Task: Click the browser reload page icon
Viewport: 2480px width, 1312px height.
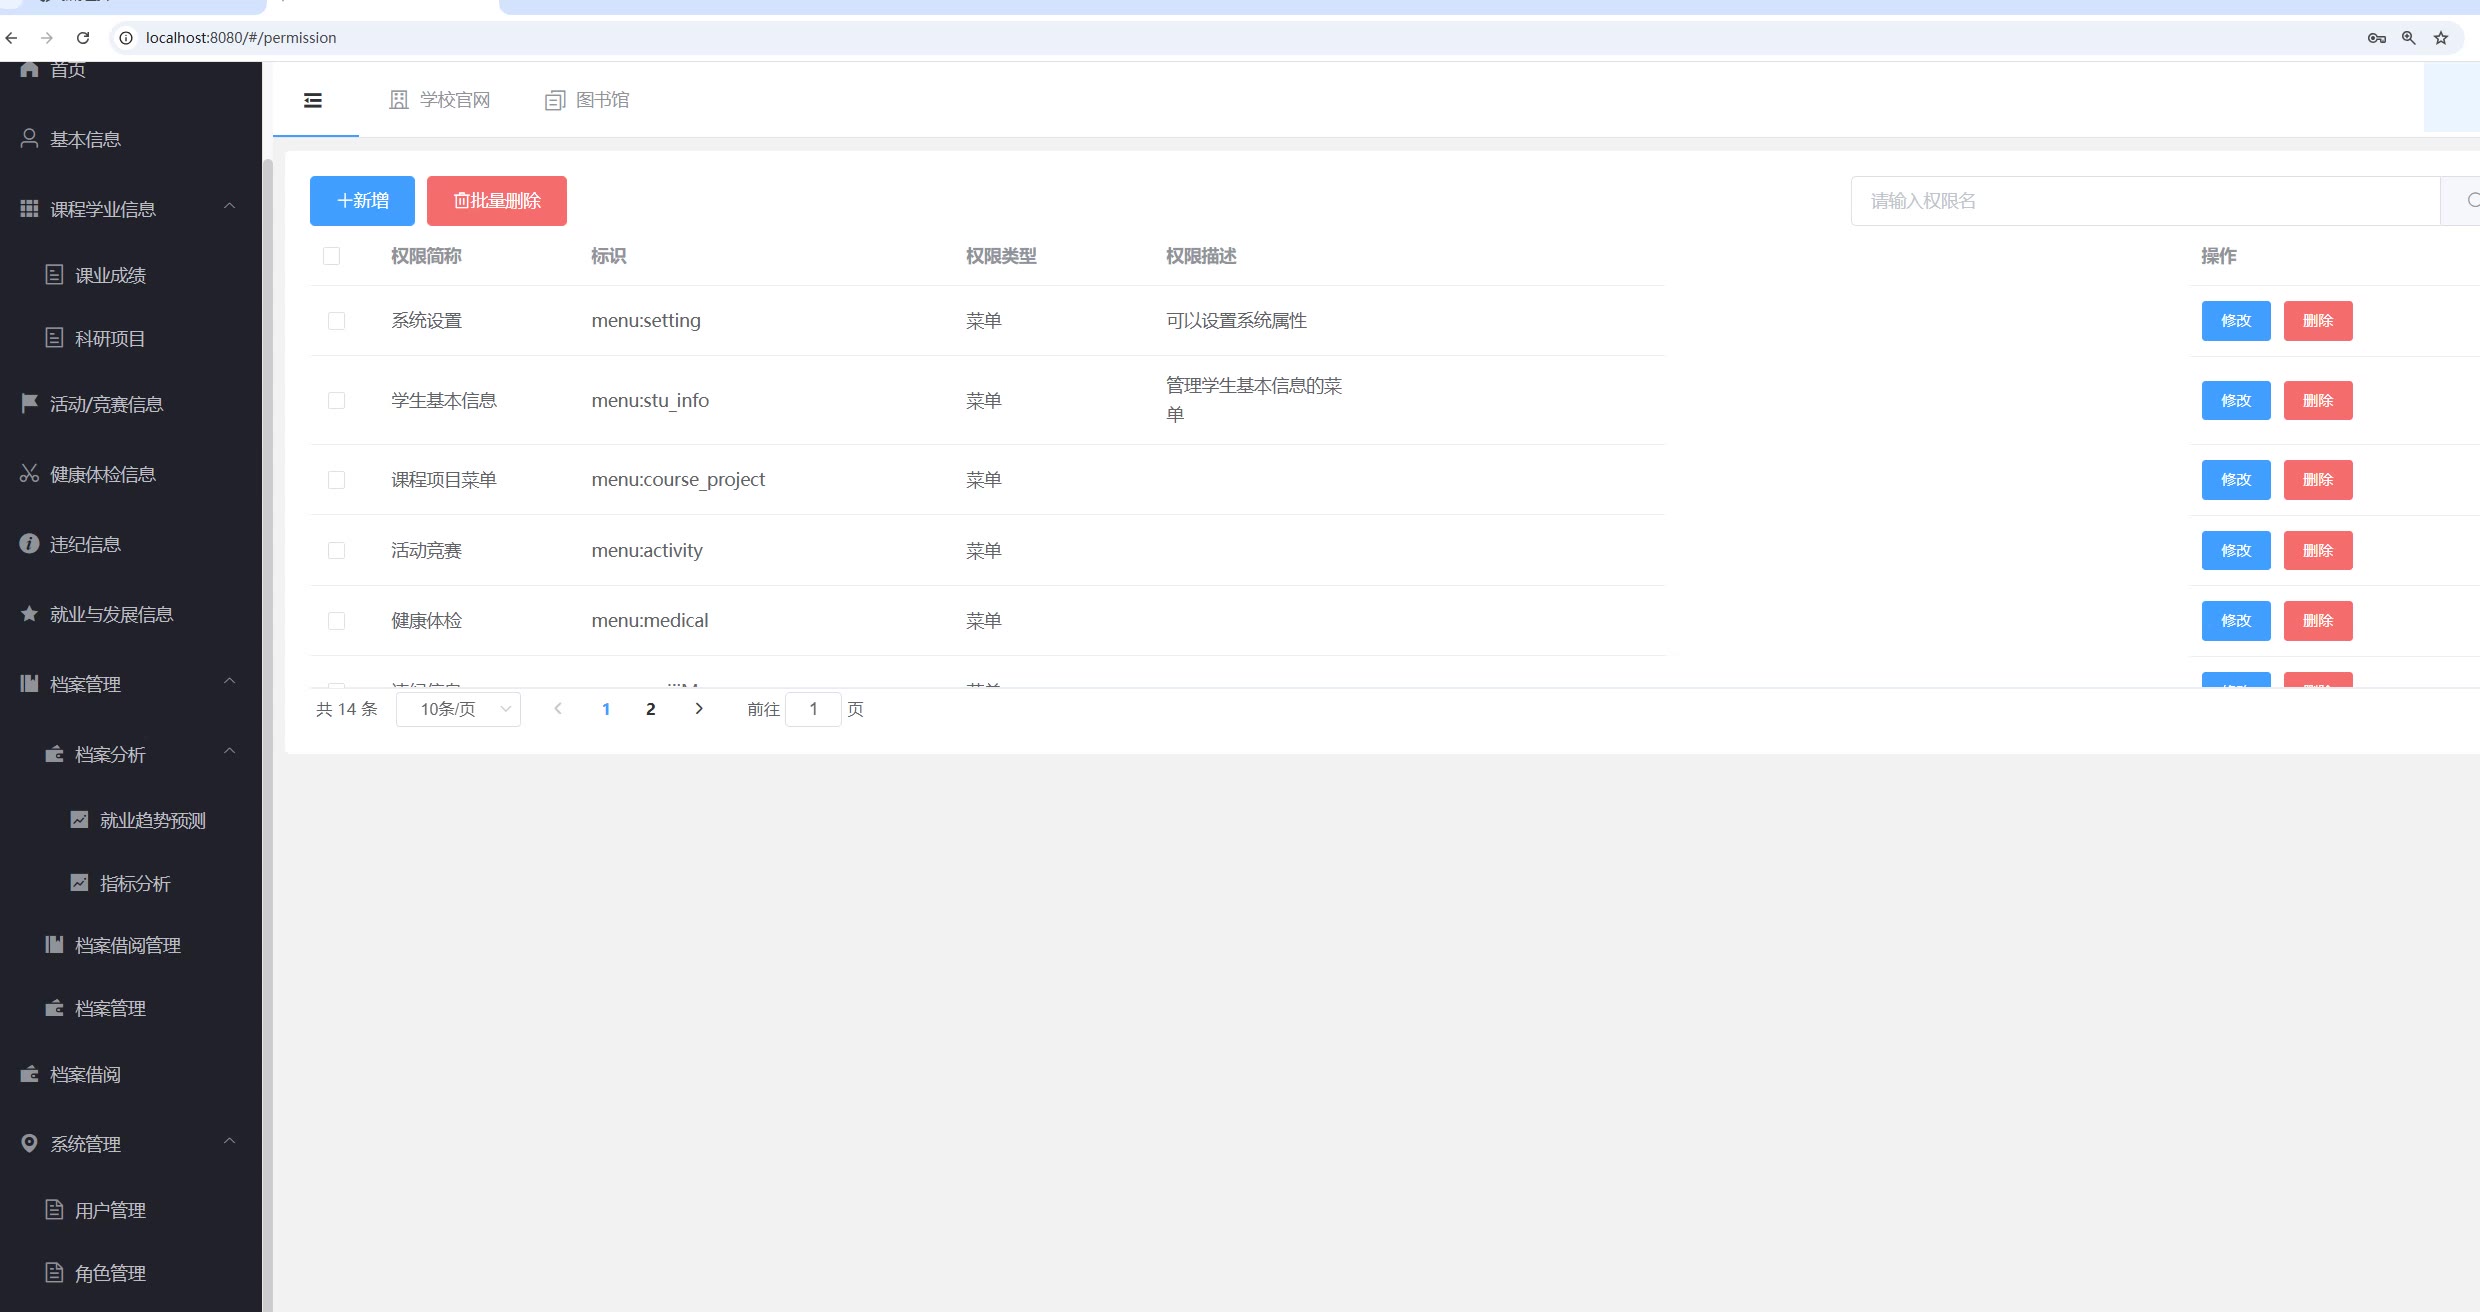Action: [83, 38]
